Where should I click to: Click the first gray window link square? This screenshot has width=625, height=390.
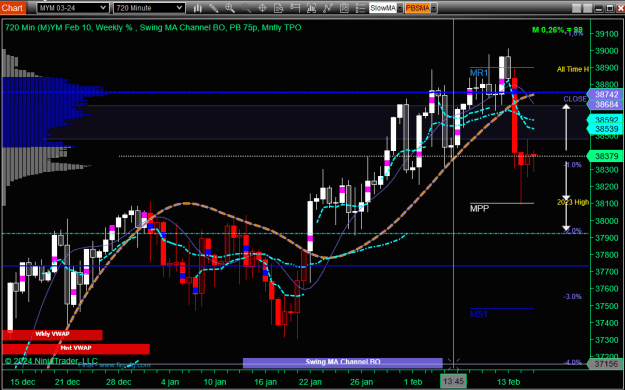(x=576, y=8)
